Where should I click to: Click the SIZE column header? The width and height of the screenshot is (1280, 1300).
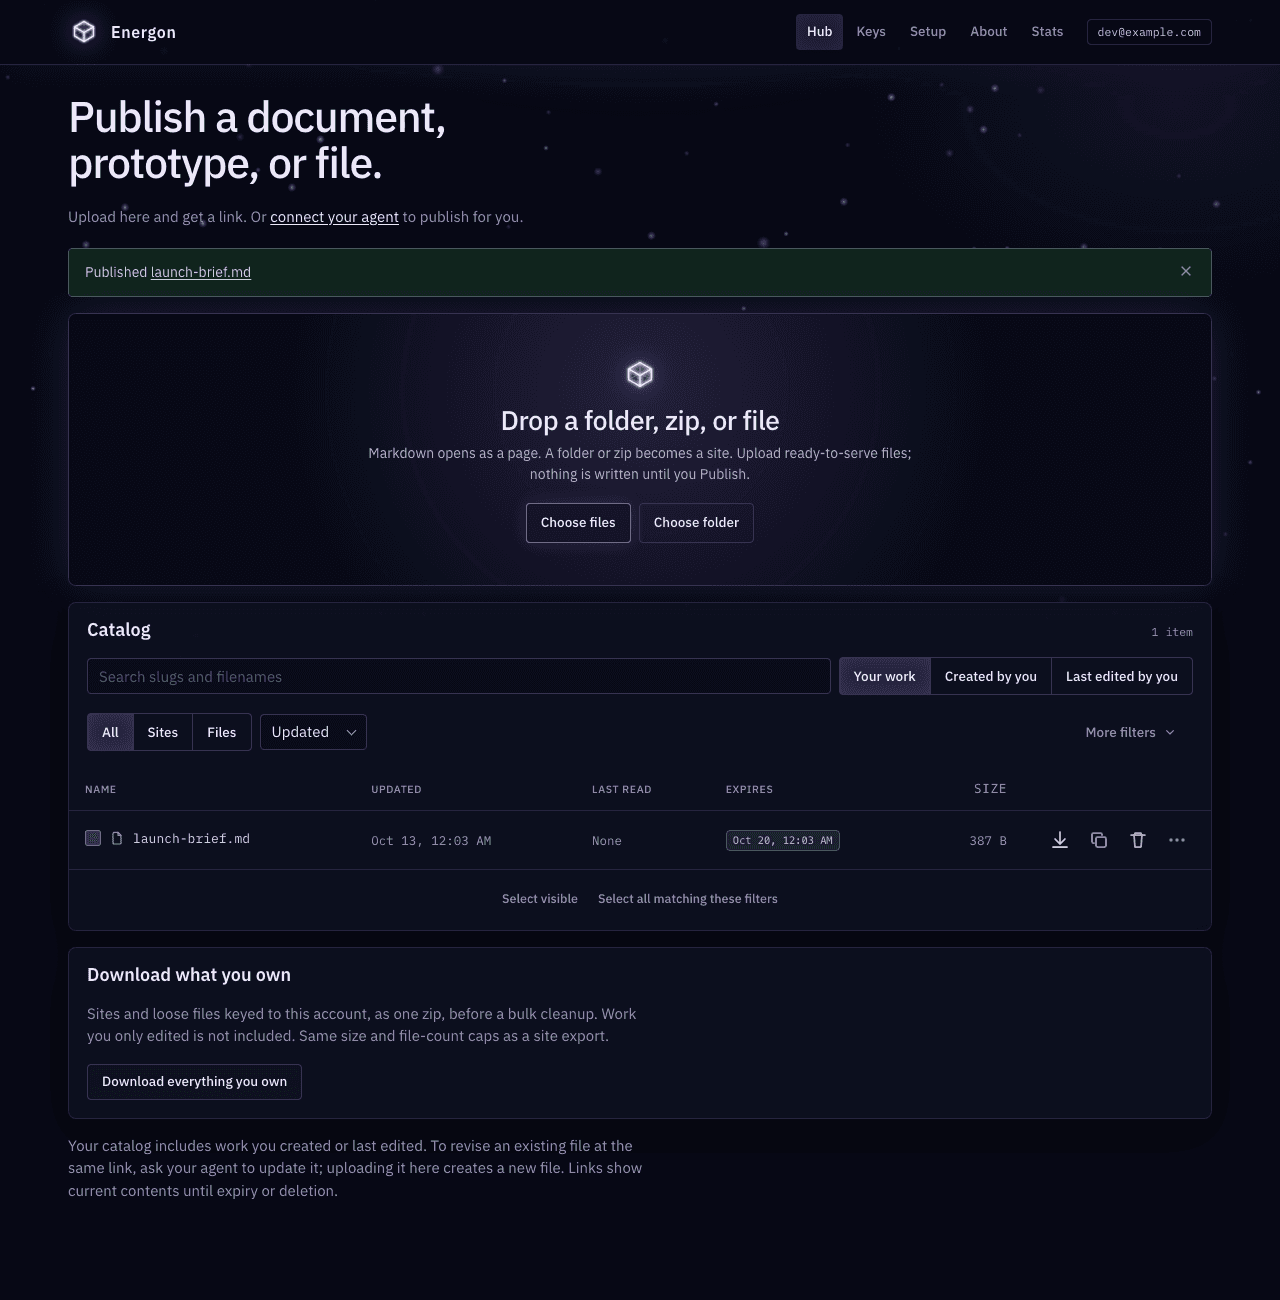coord(990,789)
